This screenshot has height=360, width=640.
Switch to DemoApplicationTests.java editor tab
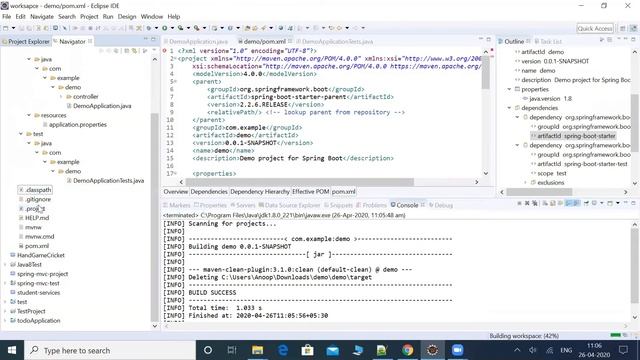pos(335,42)
